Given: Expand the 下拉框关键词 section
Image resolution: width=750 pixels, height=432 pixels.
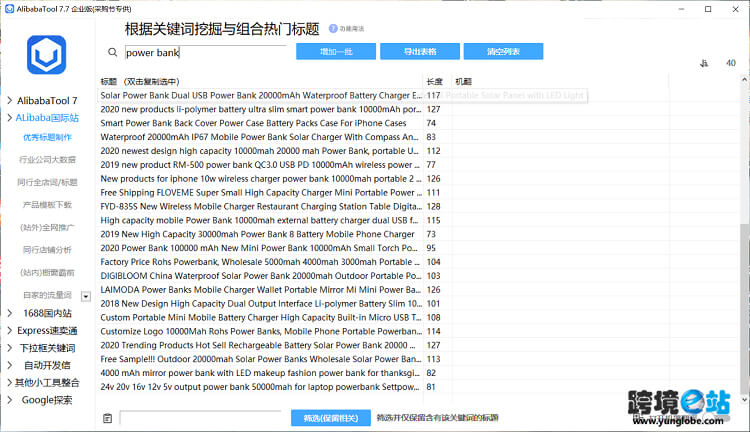Looking at the screenshot, I should [10, 348].
